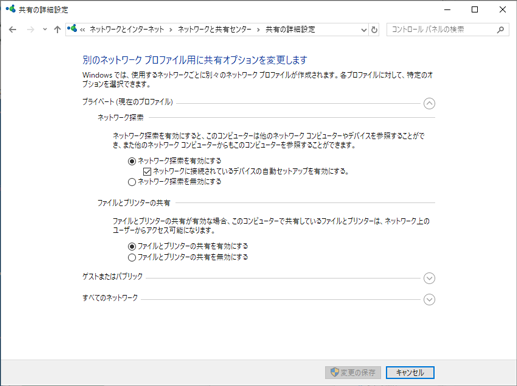Click the forward navigation arrow
Viewport: 517px width, 386px height.
click(31, 30)
